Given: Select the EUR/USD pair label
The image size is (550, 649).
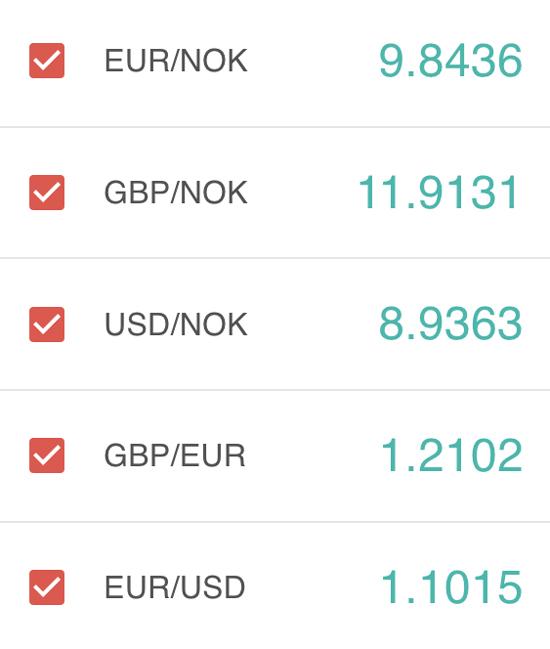Looking at the screenshot, I should (175, 587).
